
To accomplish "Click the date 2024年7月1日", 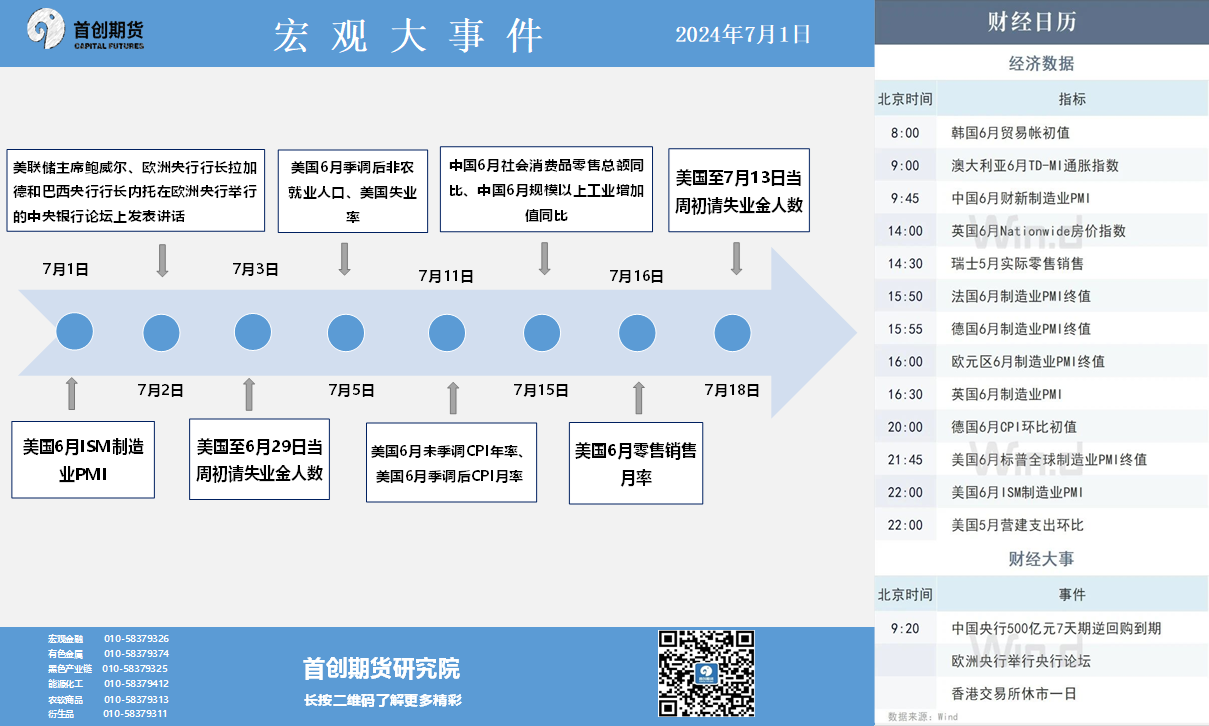I will [x=742, y=34].
